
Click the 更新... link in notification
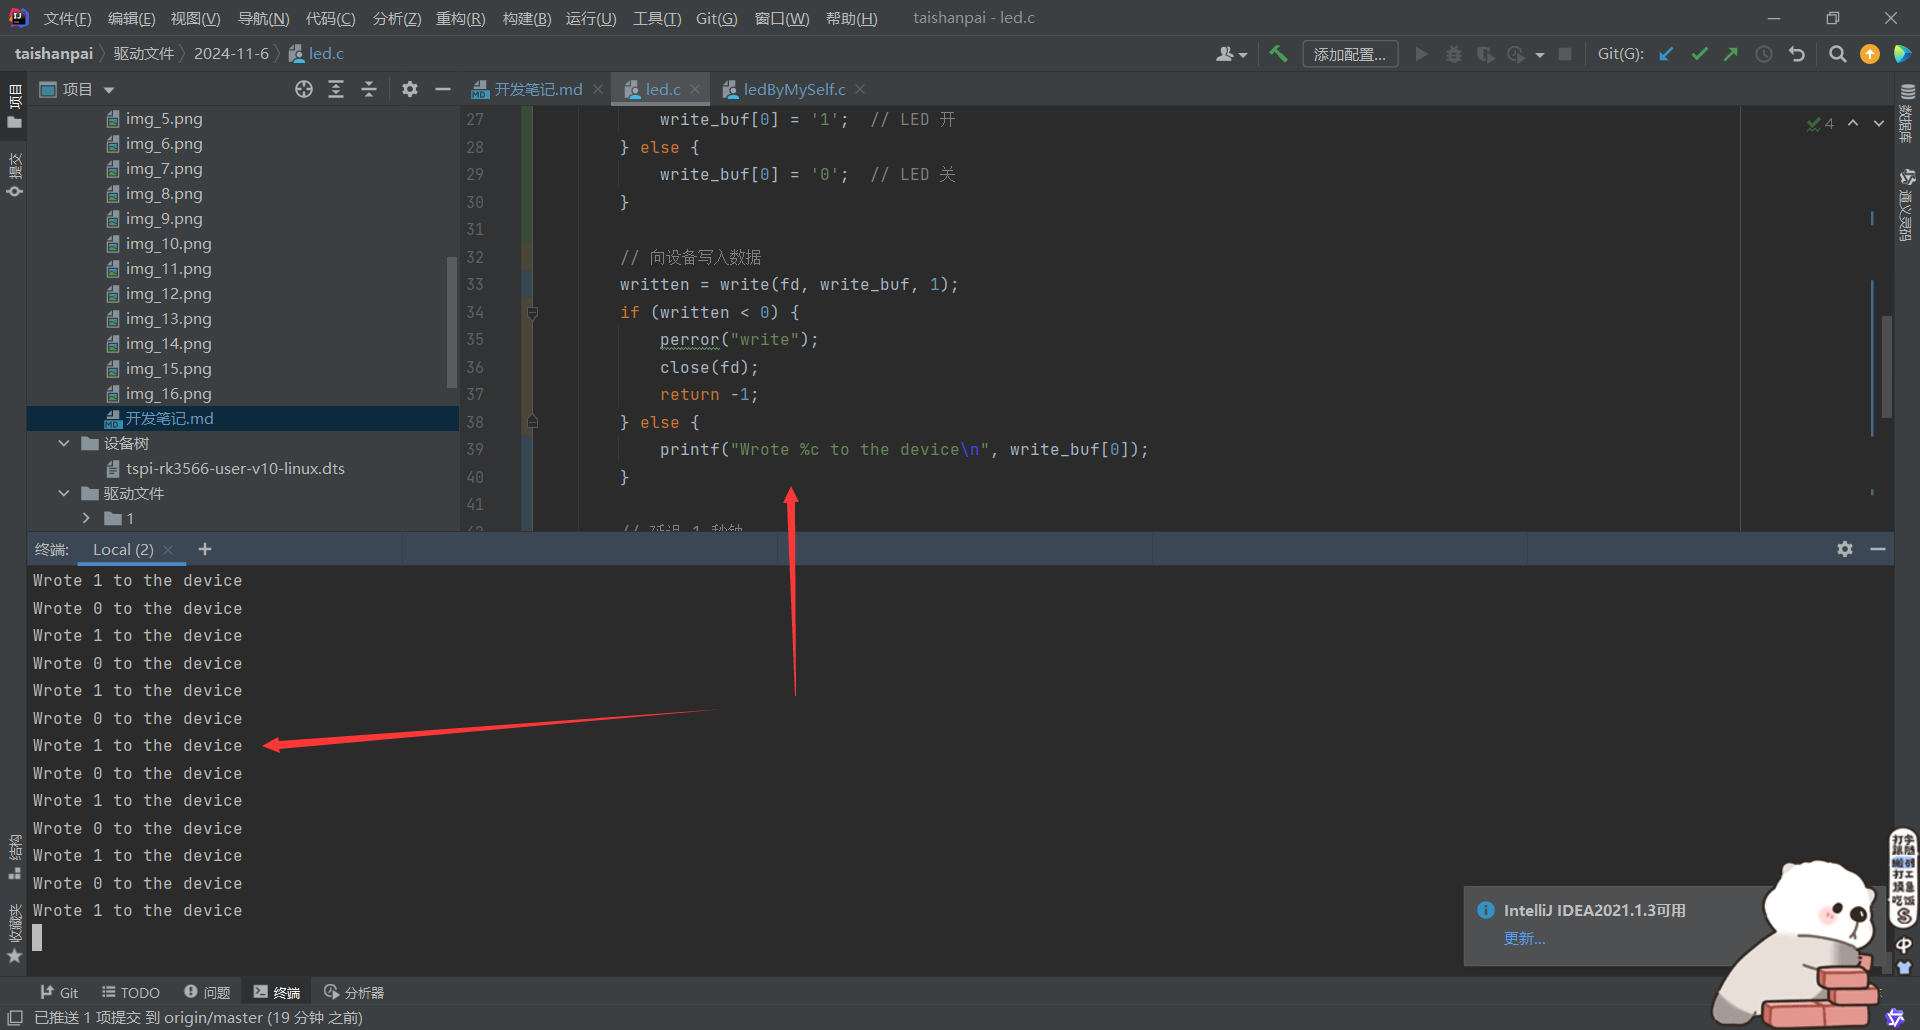pyautogui.click(x=1524, y=938)
